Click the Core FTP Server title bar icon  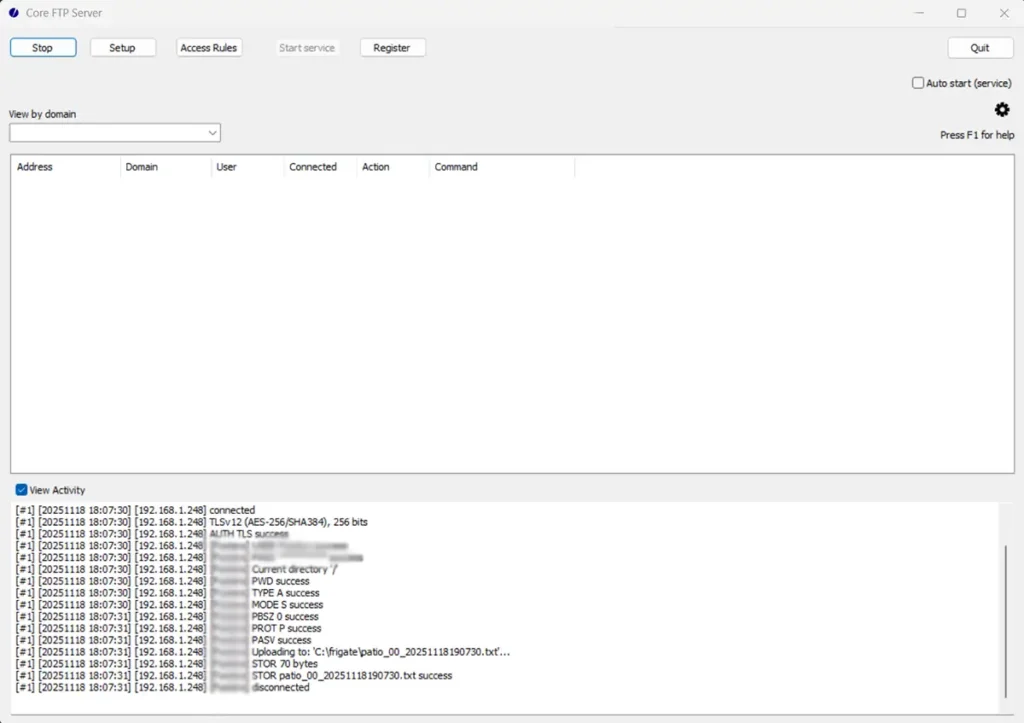tap(12, 12)
